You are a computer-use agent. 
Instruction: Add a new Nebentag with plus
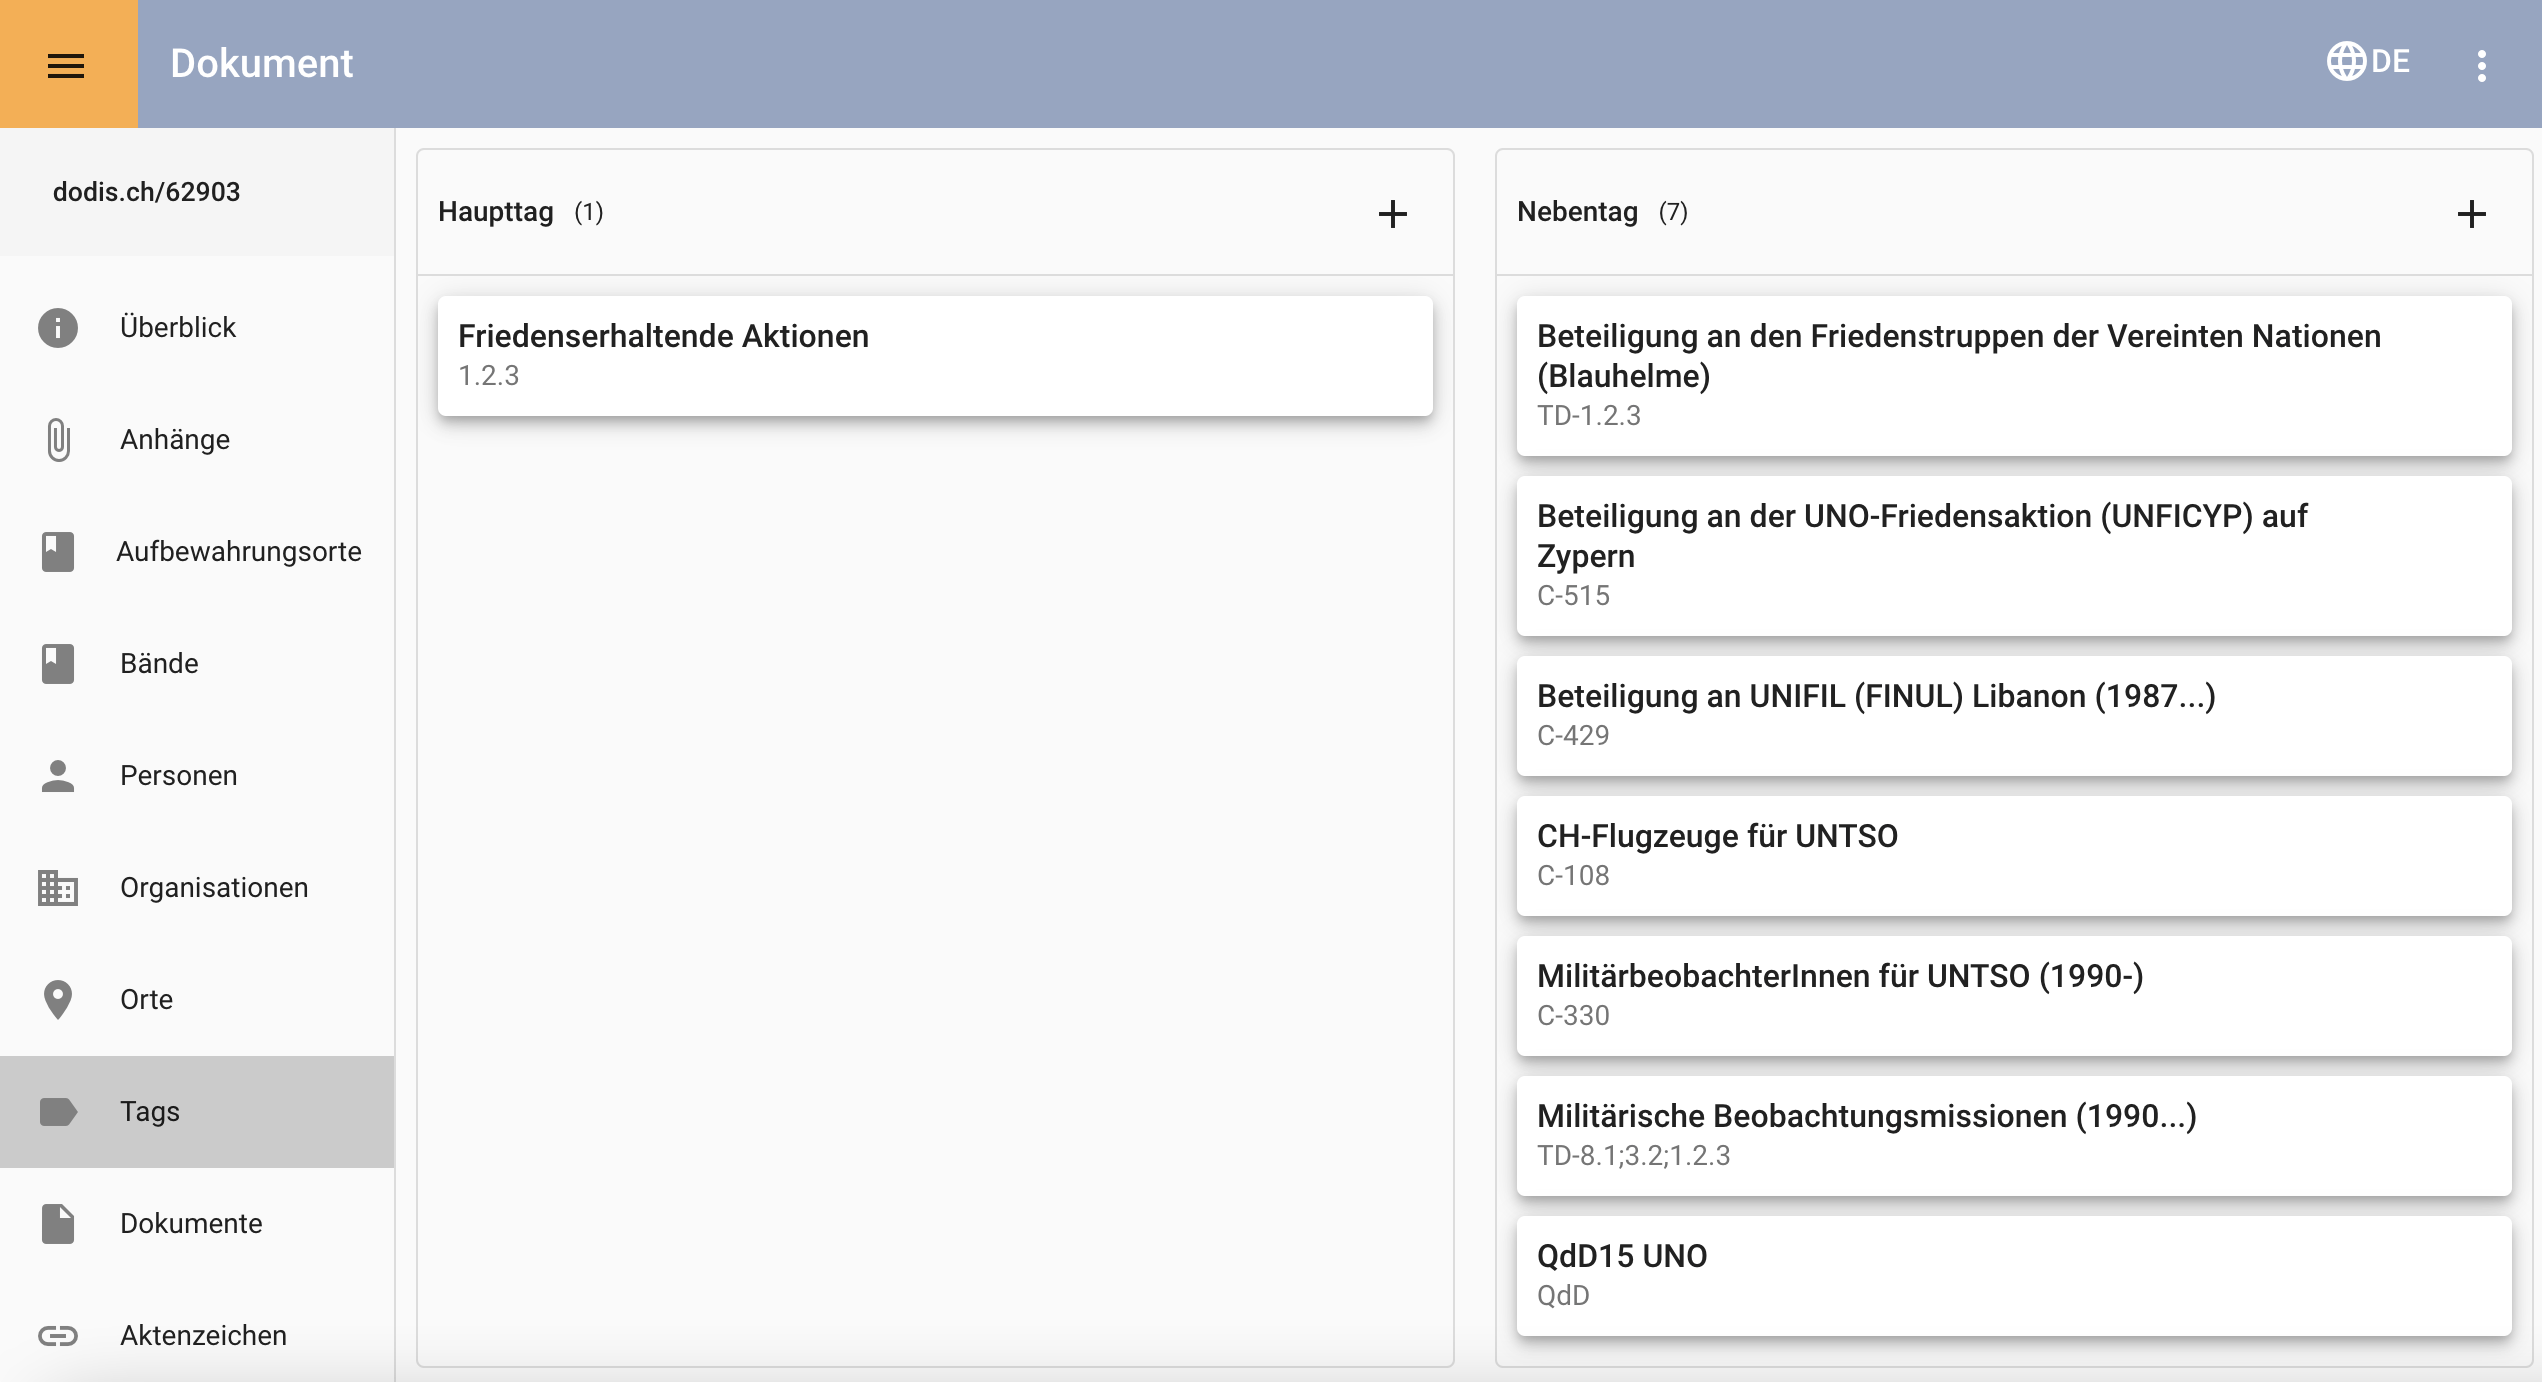2471,214
